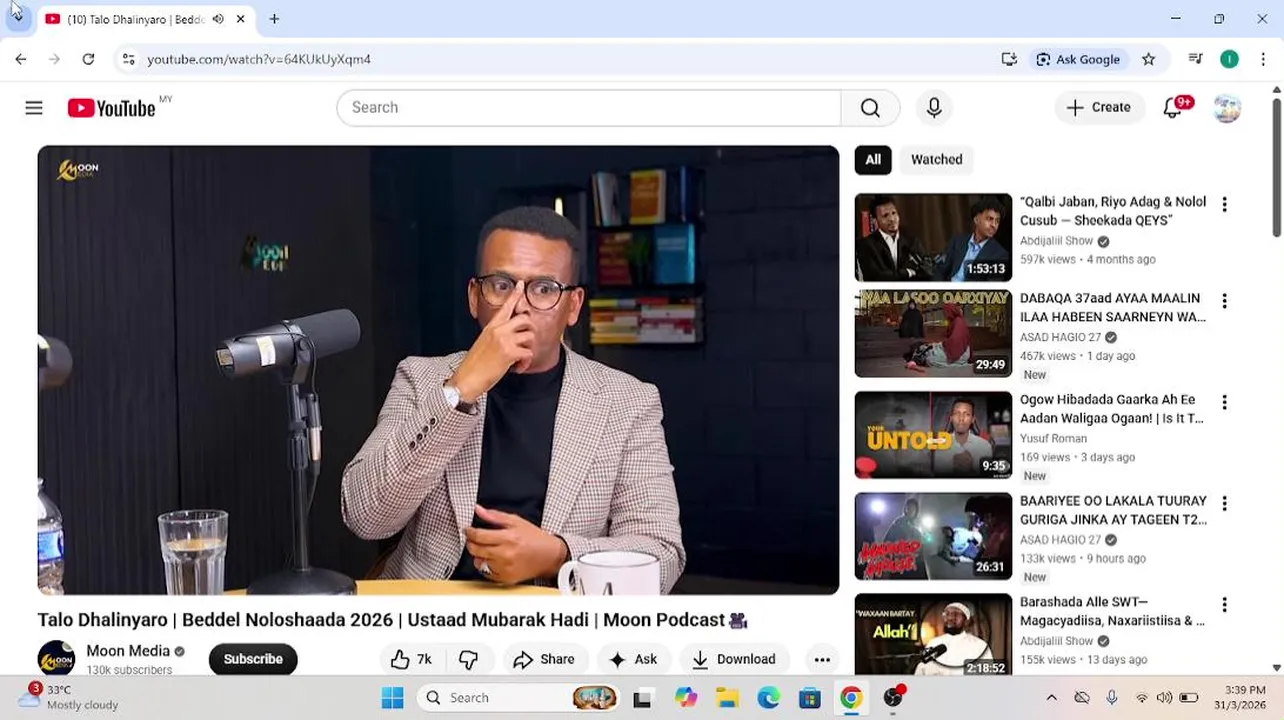Viewport: 1284px width, 720px height.
Task: Open File Explorer from the taskbar
Action: click(727, 698)
